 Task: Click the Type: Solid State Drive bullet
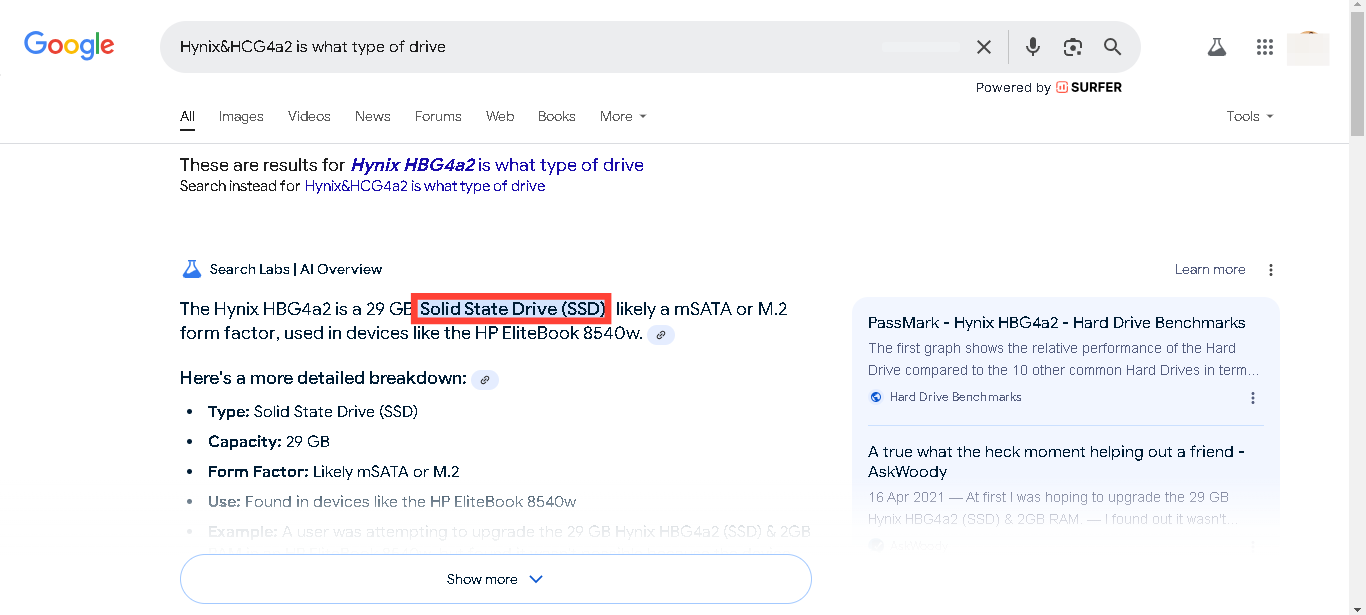(313, 412)
